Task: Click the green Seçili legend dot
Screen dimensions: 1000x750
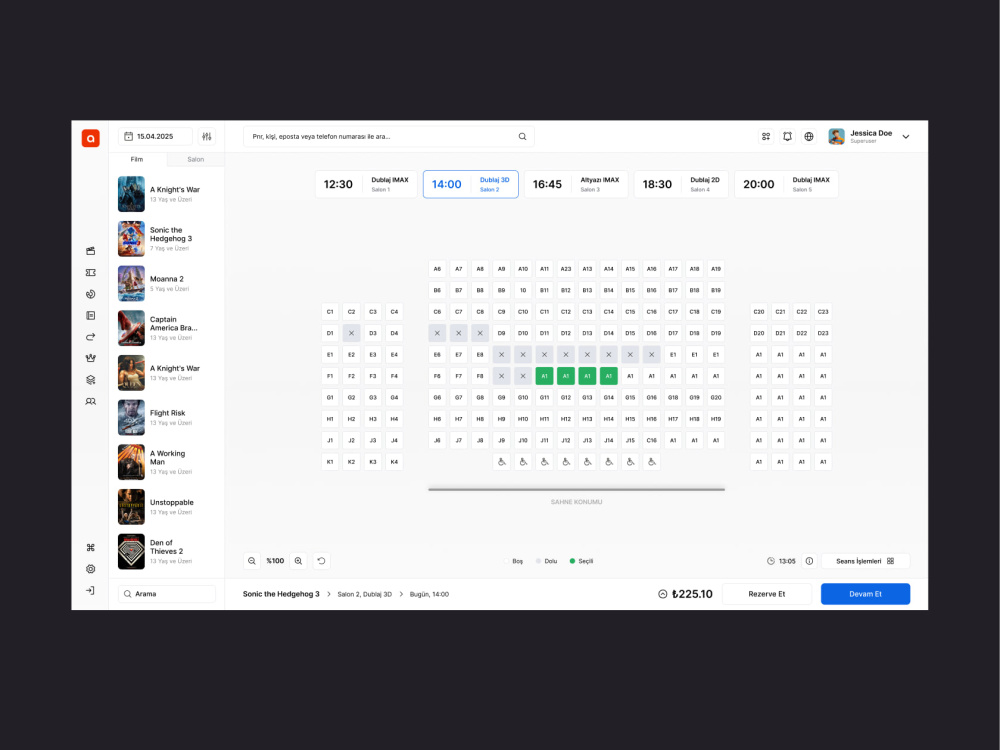Action: pyautogui.click(x=572, y=561)
